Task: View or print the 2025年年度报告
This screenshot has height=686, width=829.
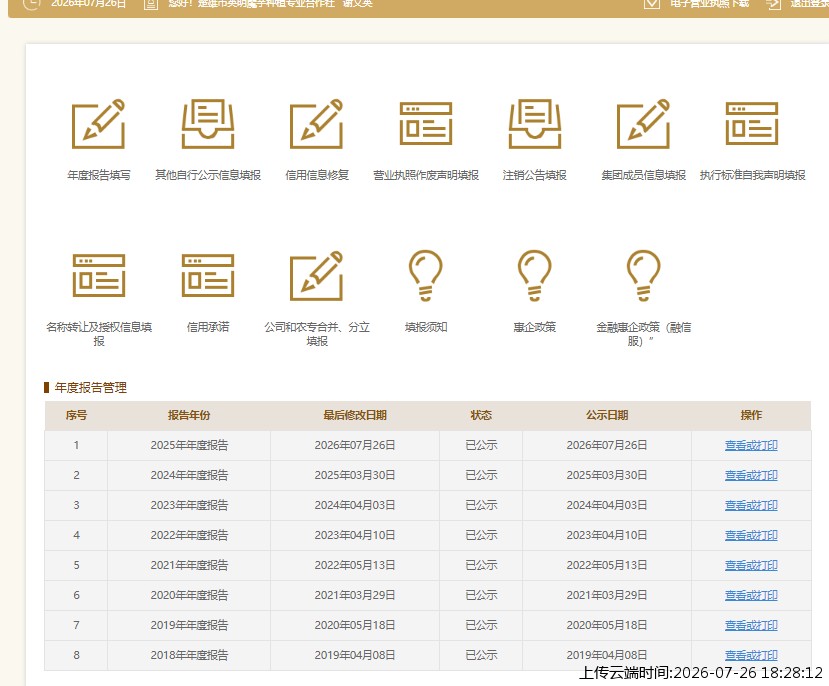Action: [751, 446]
